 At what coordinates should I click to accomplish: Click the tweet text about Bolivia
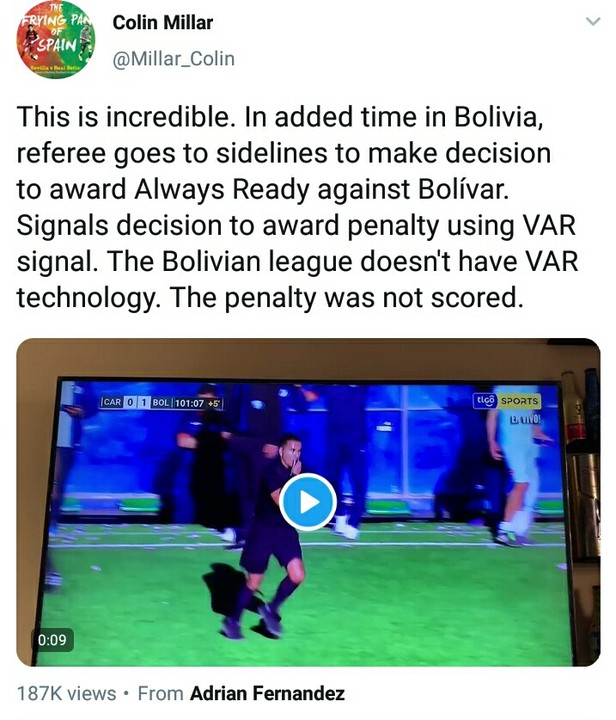tap(297, 207)
